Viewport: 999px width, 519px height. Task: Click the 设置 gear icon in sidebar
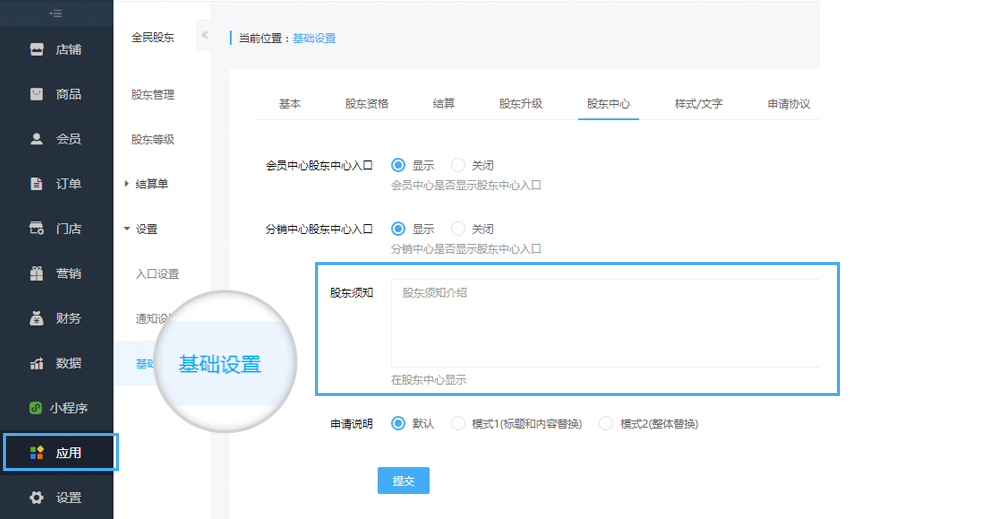(x=37, y=498)
